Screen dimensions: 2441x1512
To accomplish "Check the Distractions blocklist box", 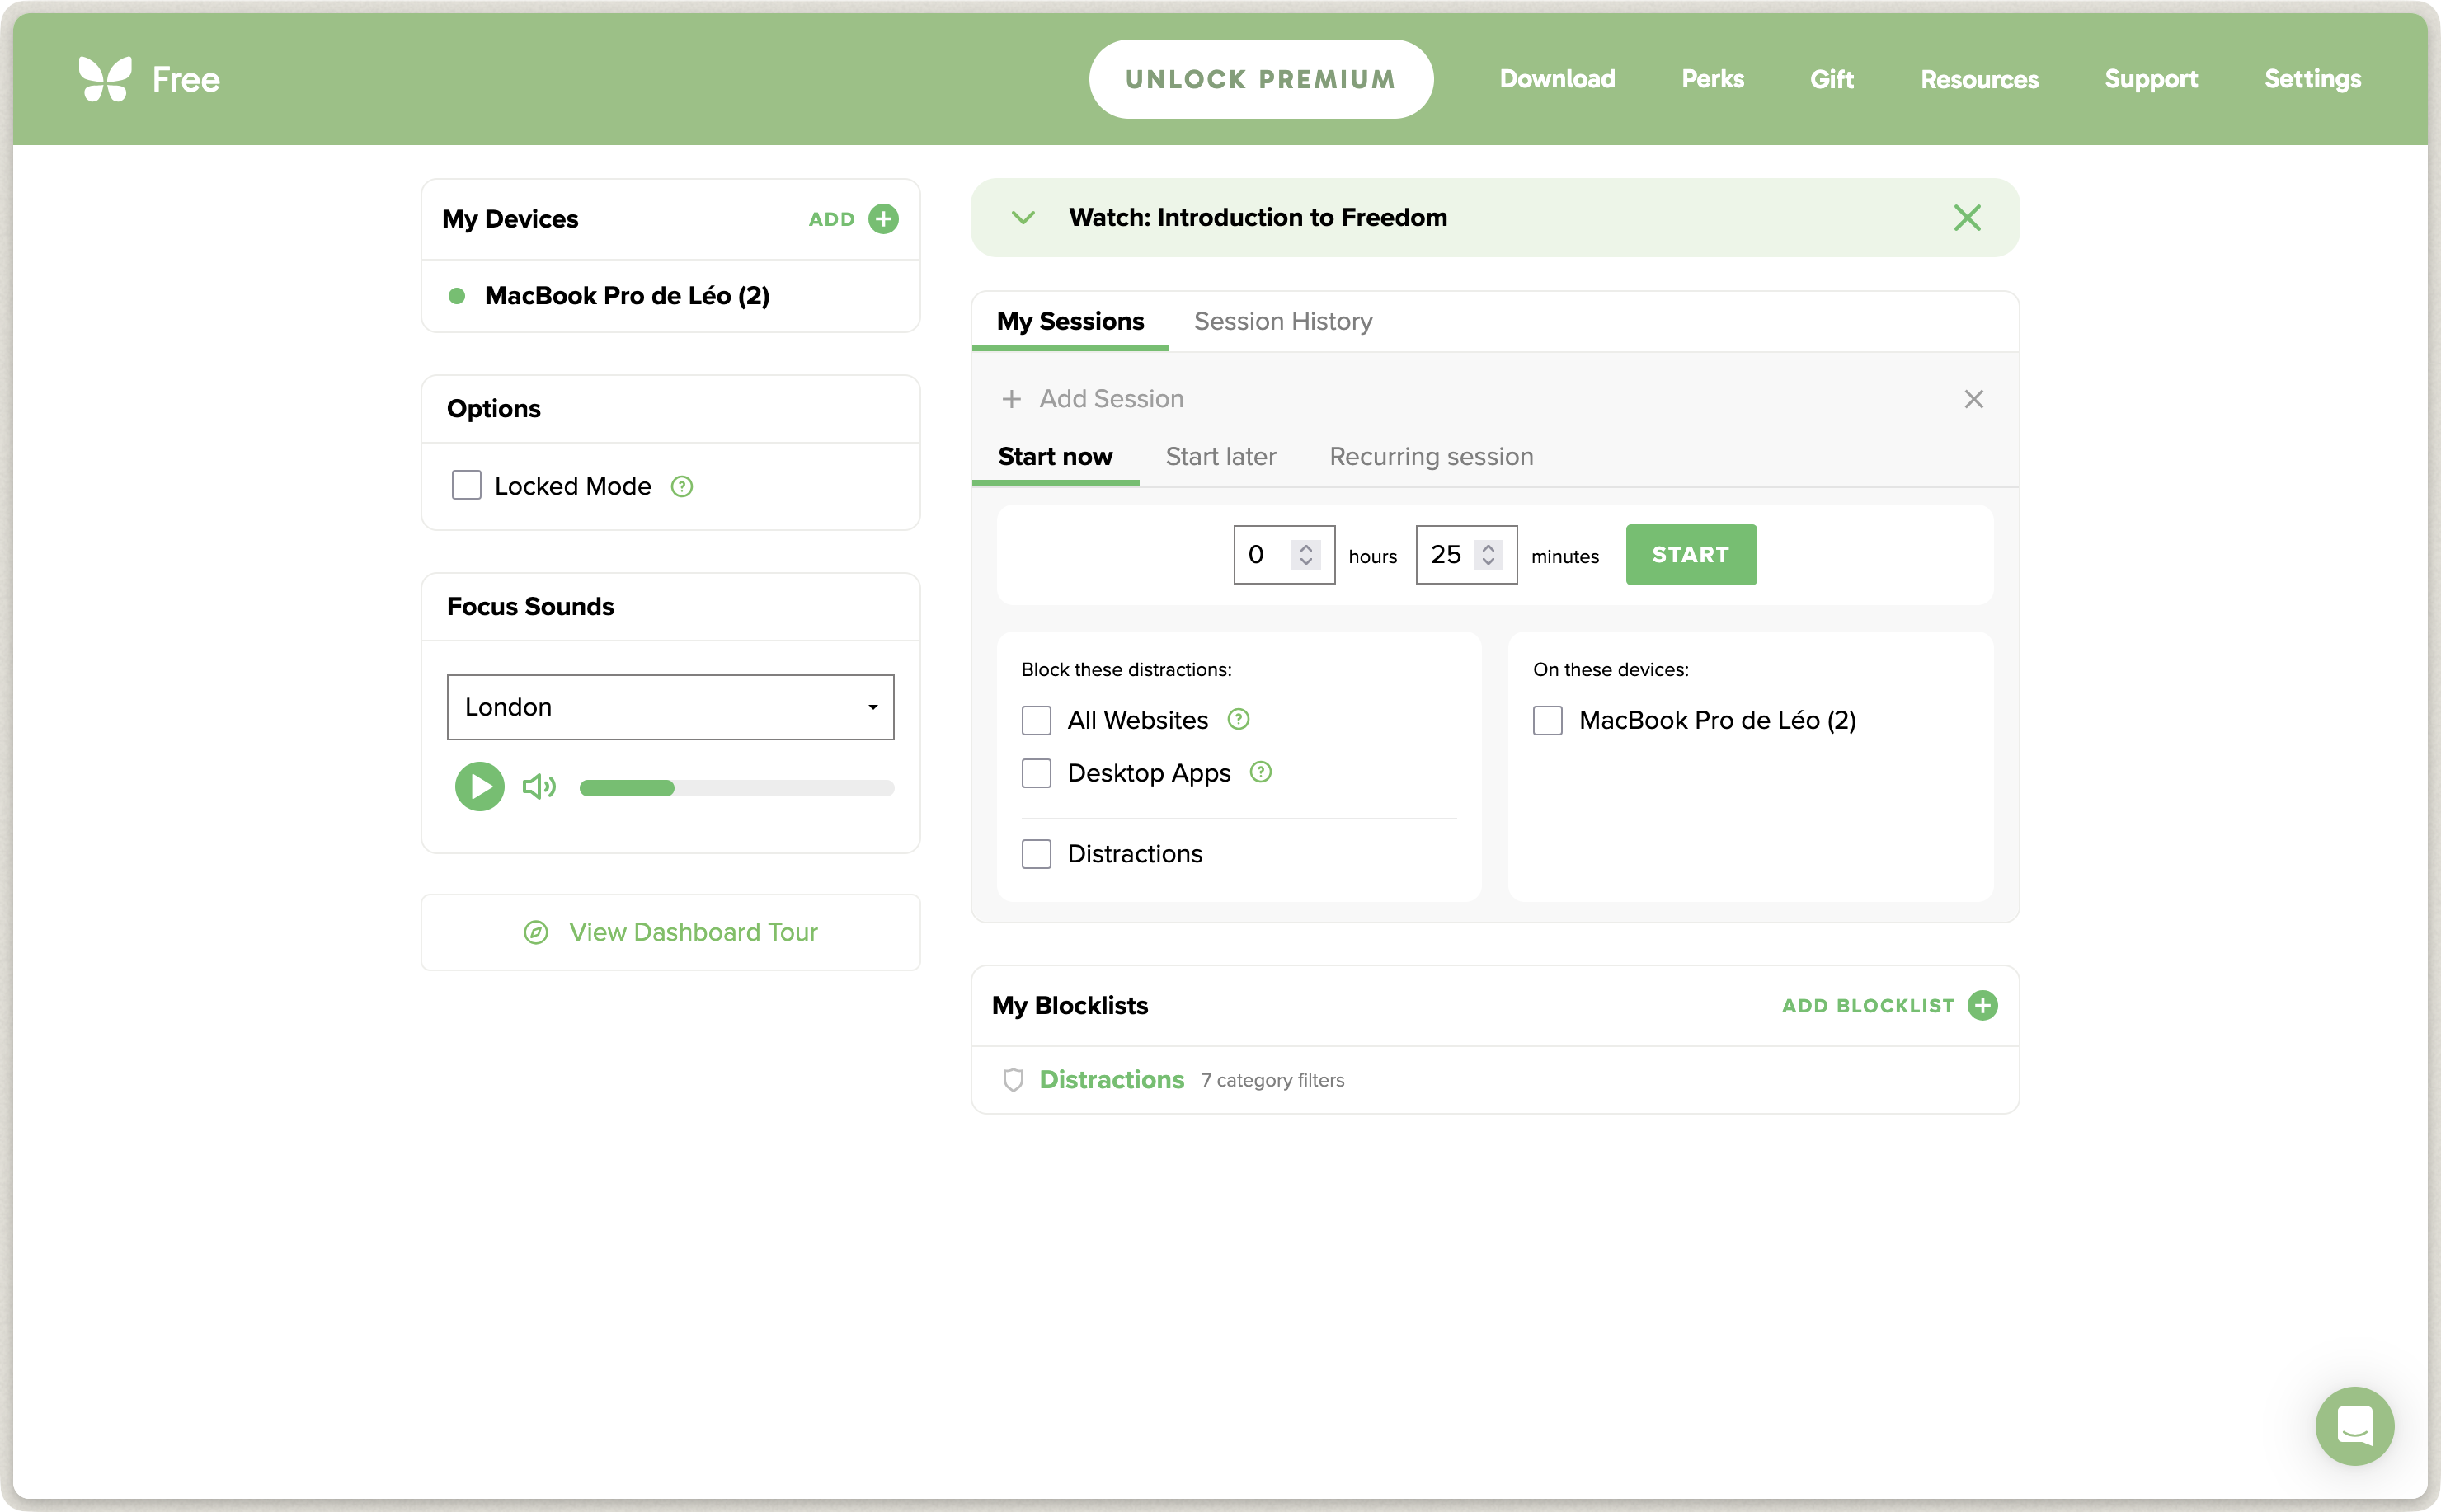I will (x=1036, y=854).
